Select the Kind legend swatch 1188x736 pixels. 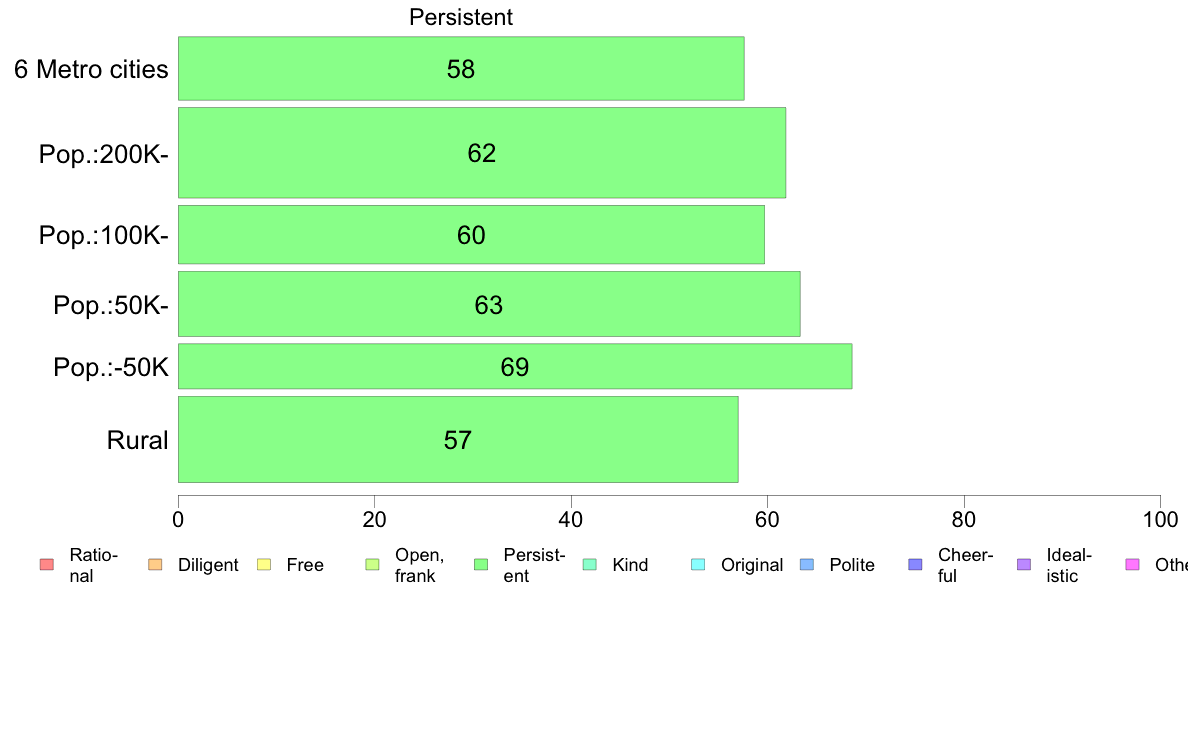589,565
